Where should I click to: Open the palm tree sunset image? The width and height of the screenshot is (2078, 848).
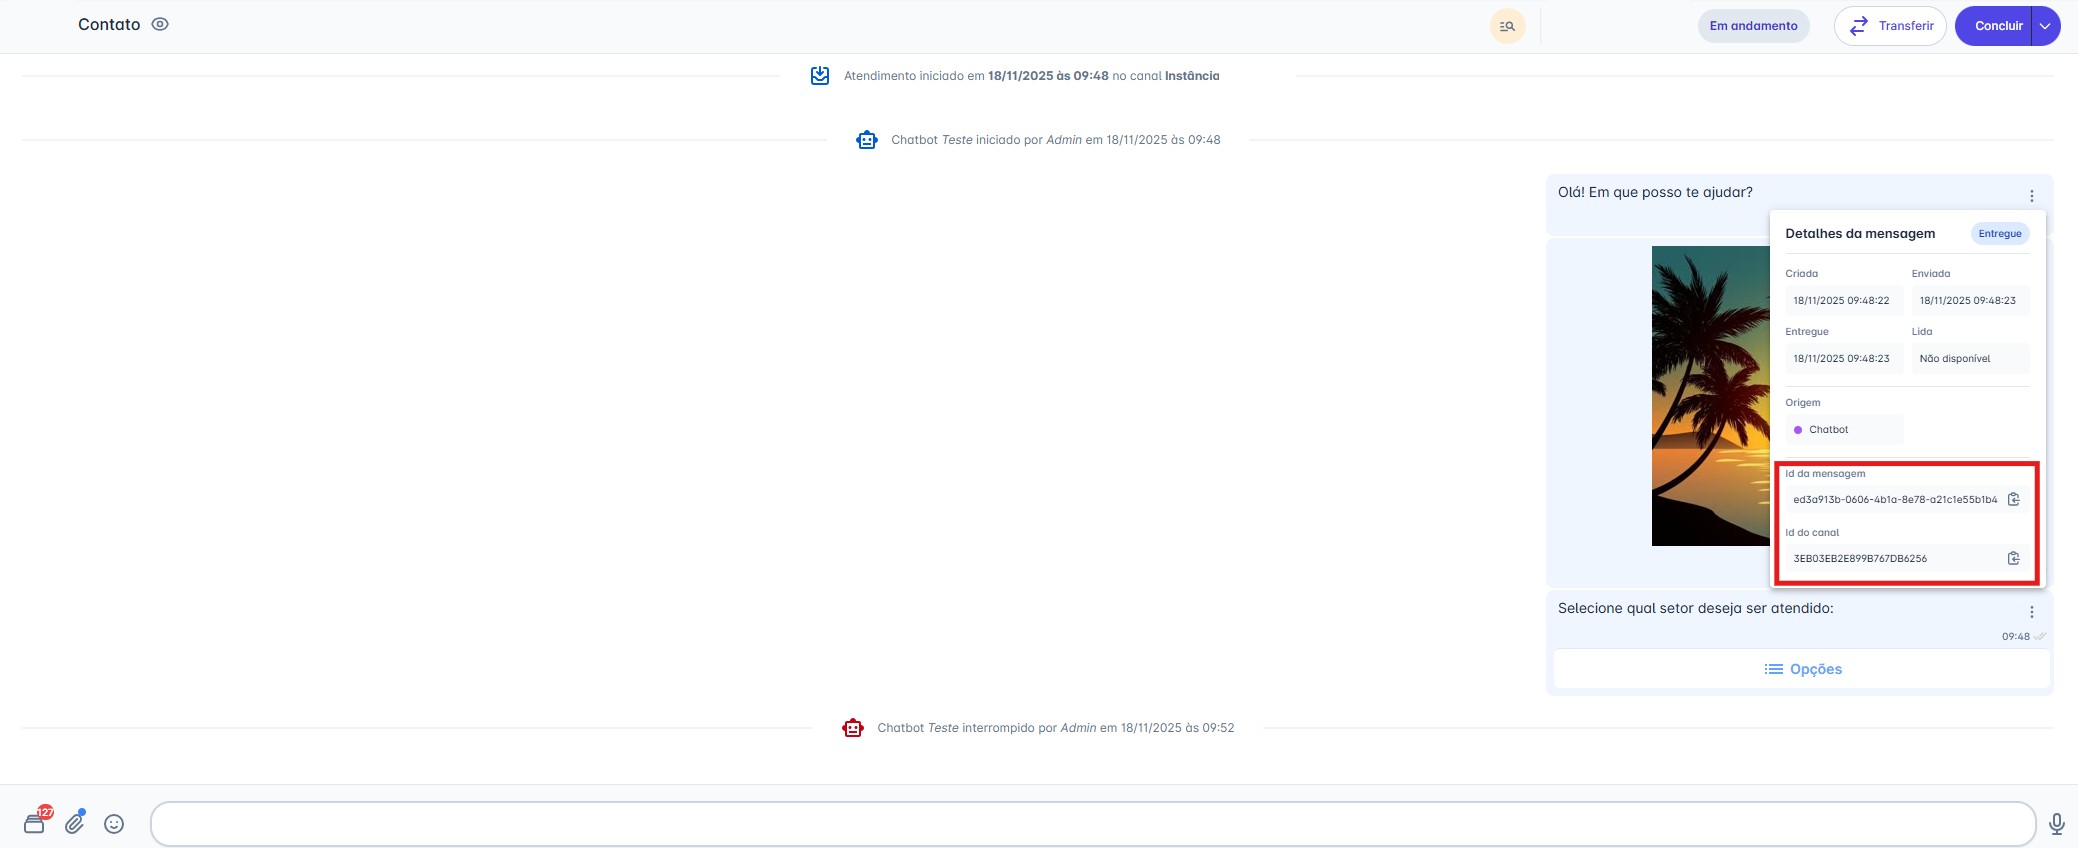[x=1710, y=396]
